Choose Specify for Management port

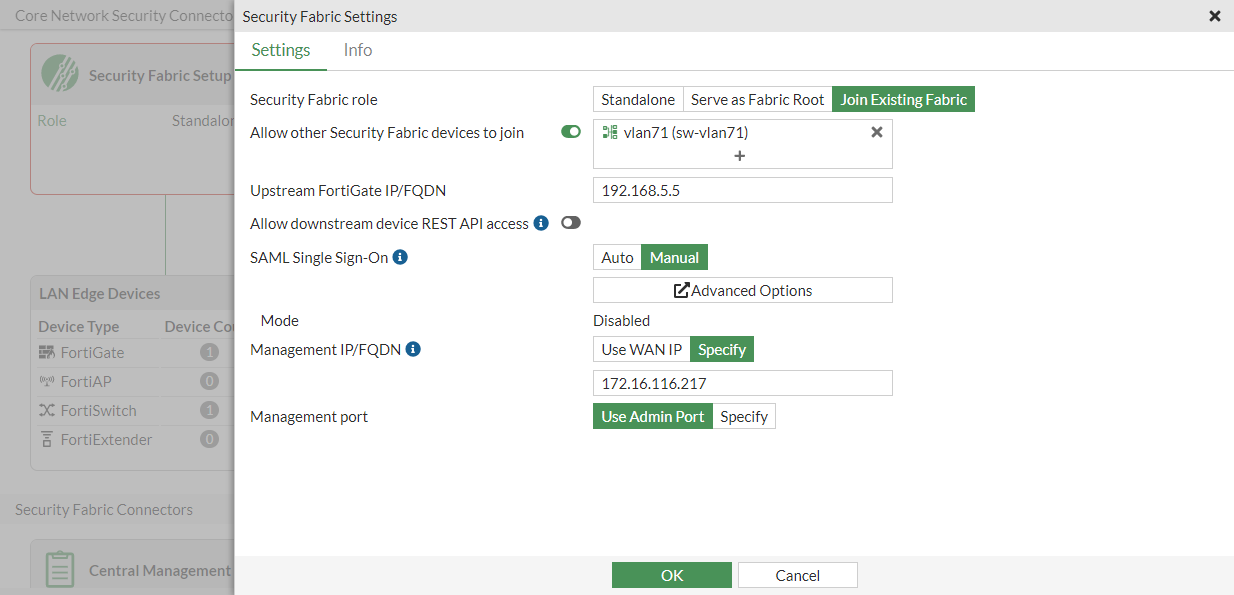(744, 416)
